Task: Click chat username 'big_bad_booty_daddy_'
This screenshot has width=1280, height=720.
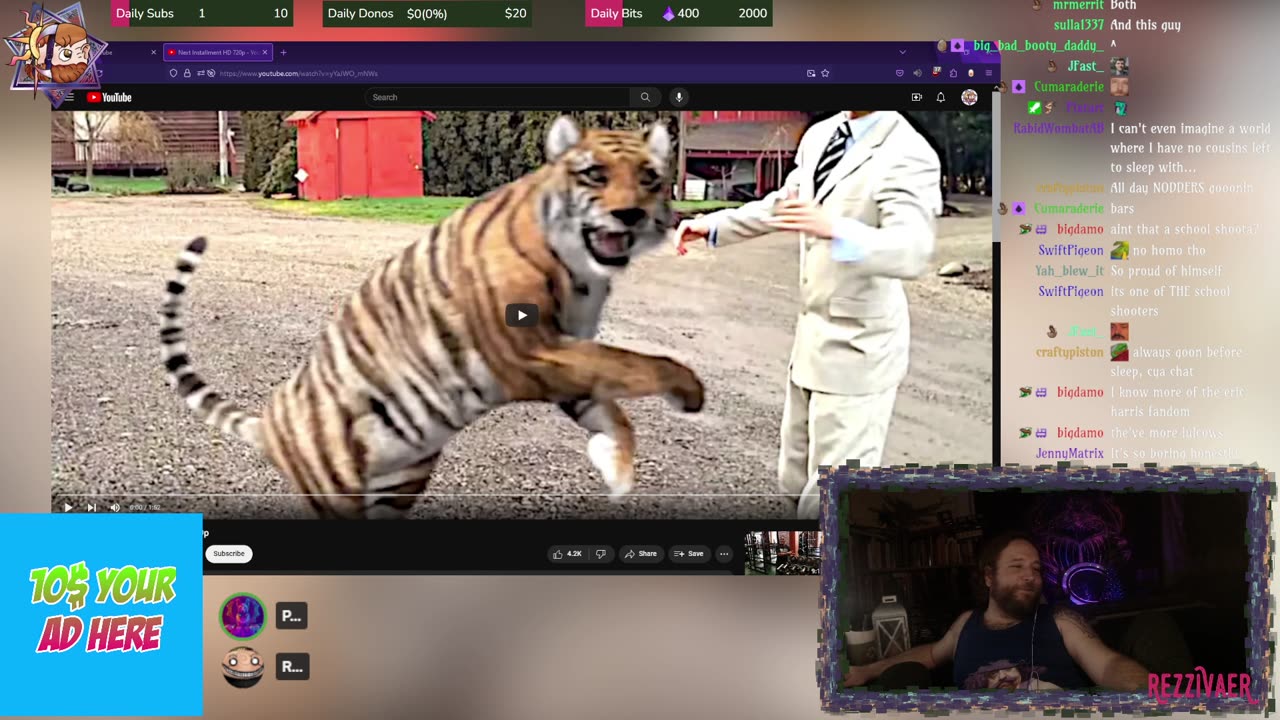Action: pos(1039,45)
